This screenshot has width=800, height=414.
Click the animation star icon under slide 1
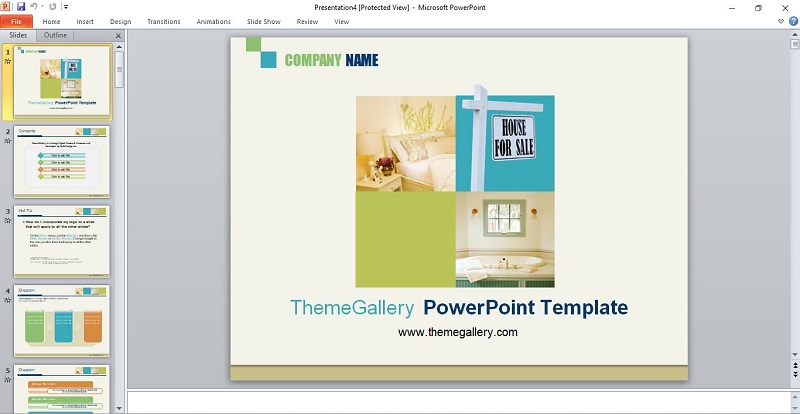tap(8, 61)
